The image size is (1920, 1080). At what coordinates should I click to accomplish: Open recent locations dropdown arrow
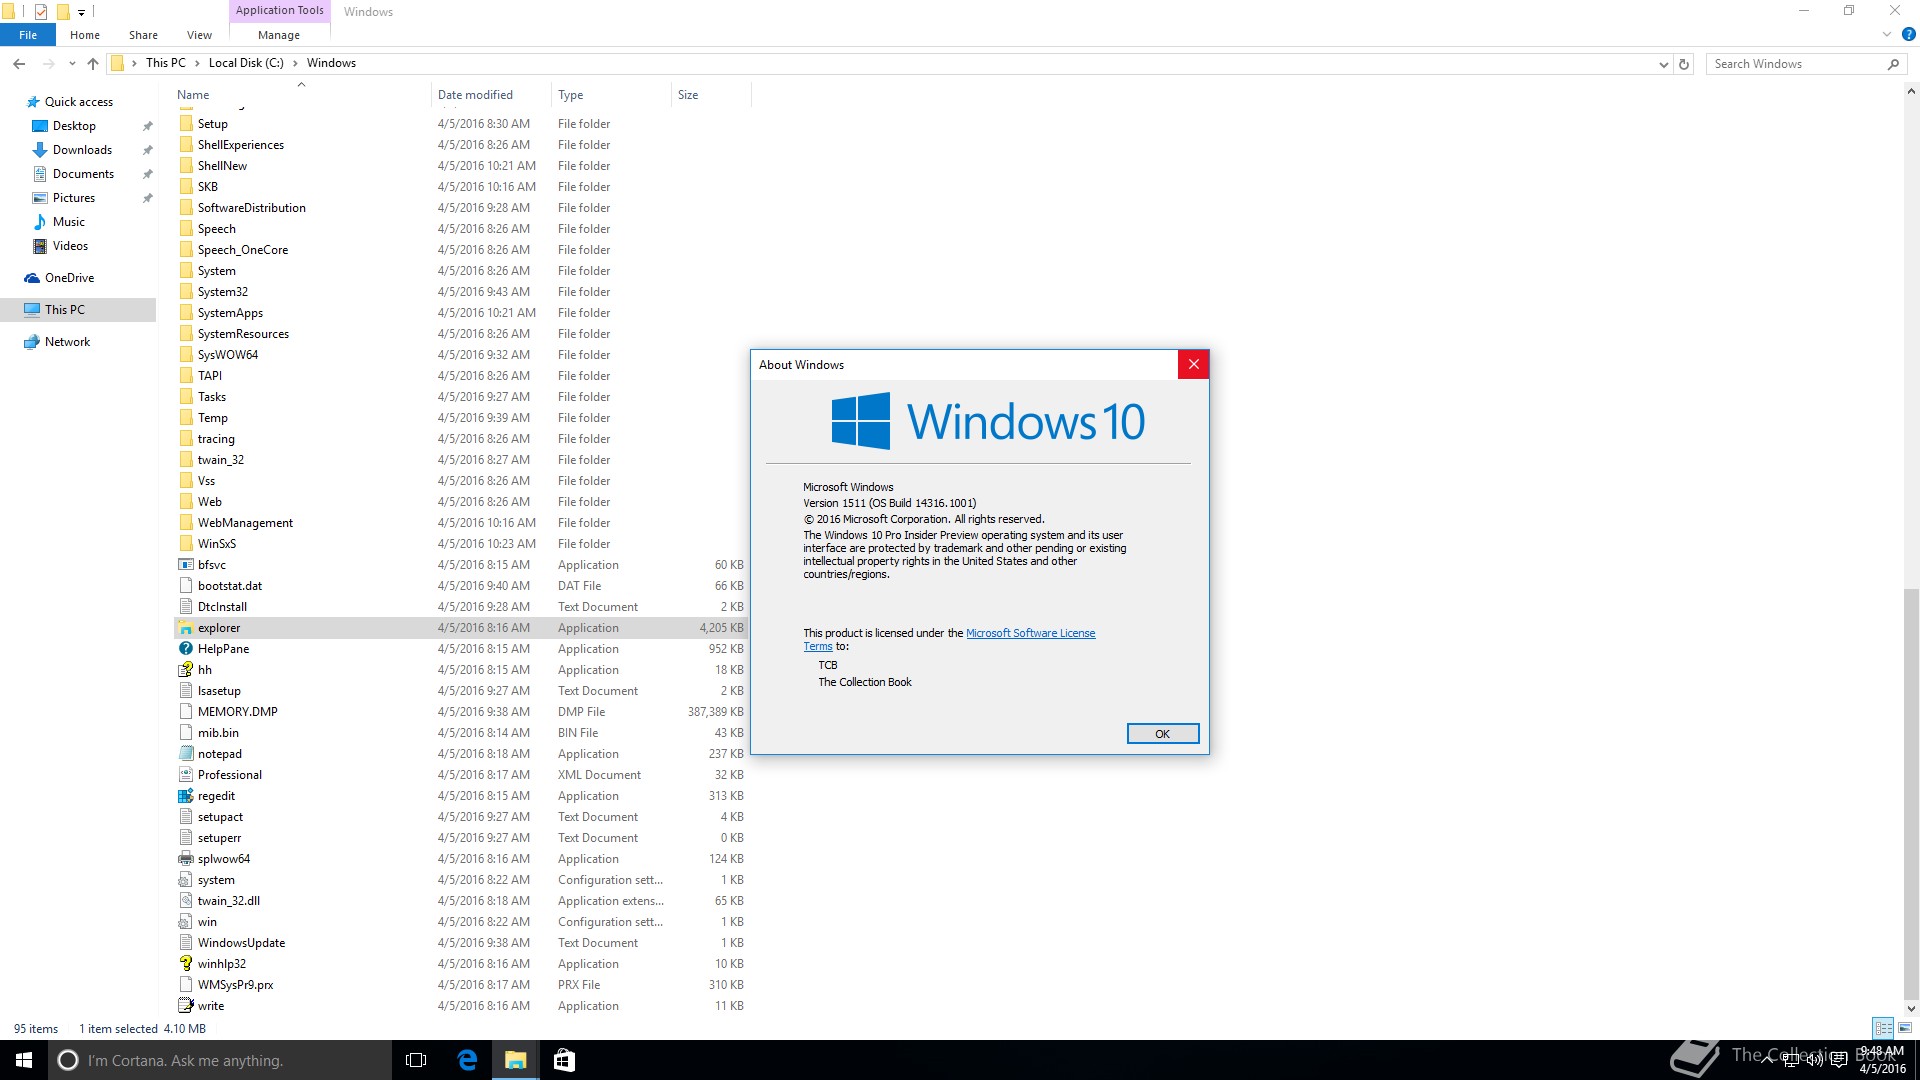72,63
